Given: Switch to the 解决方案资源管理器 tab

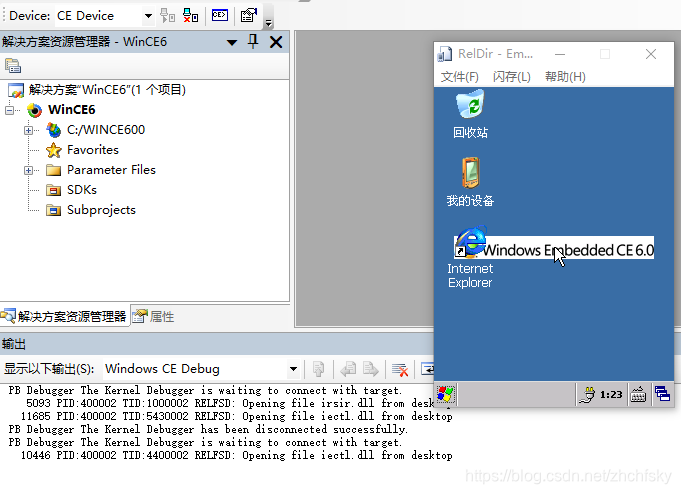Looking at the screenshot, I should coord(64,316).
